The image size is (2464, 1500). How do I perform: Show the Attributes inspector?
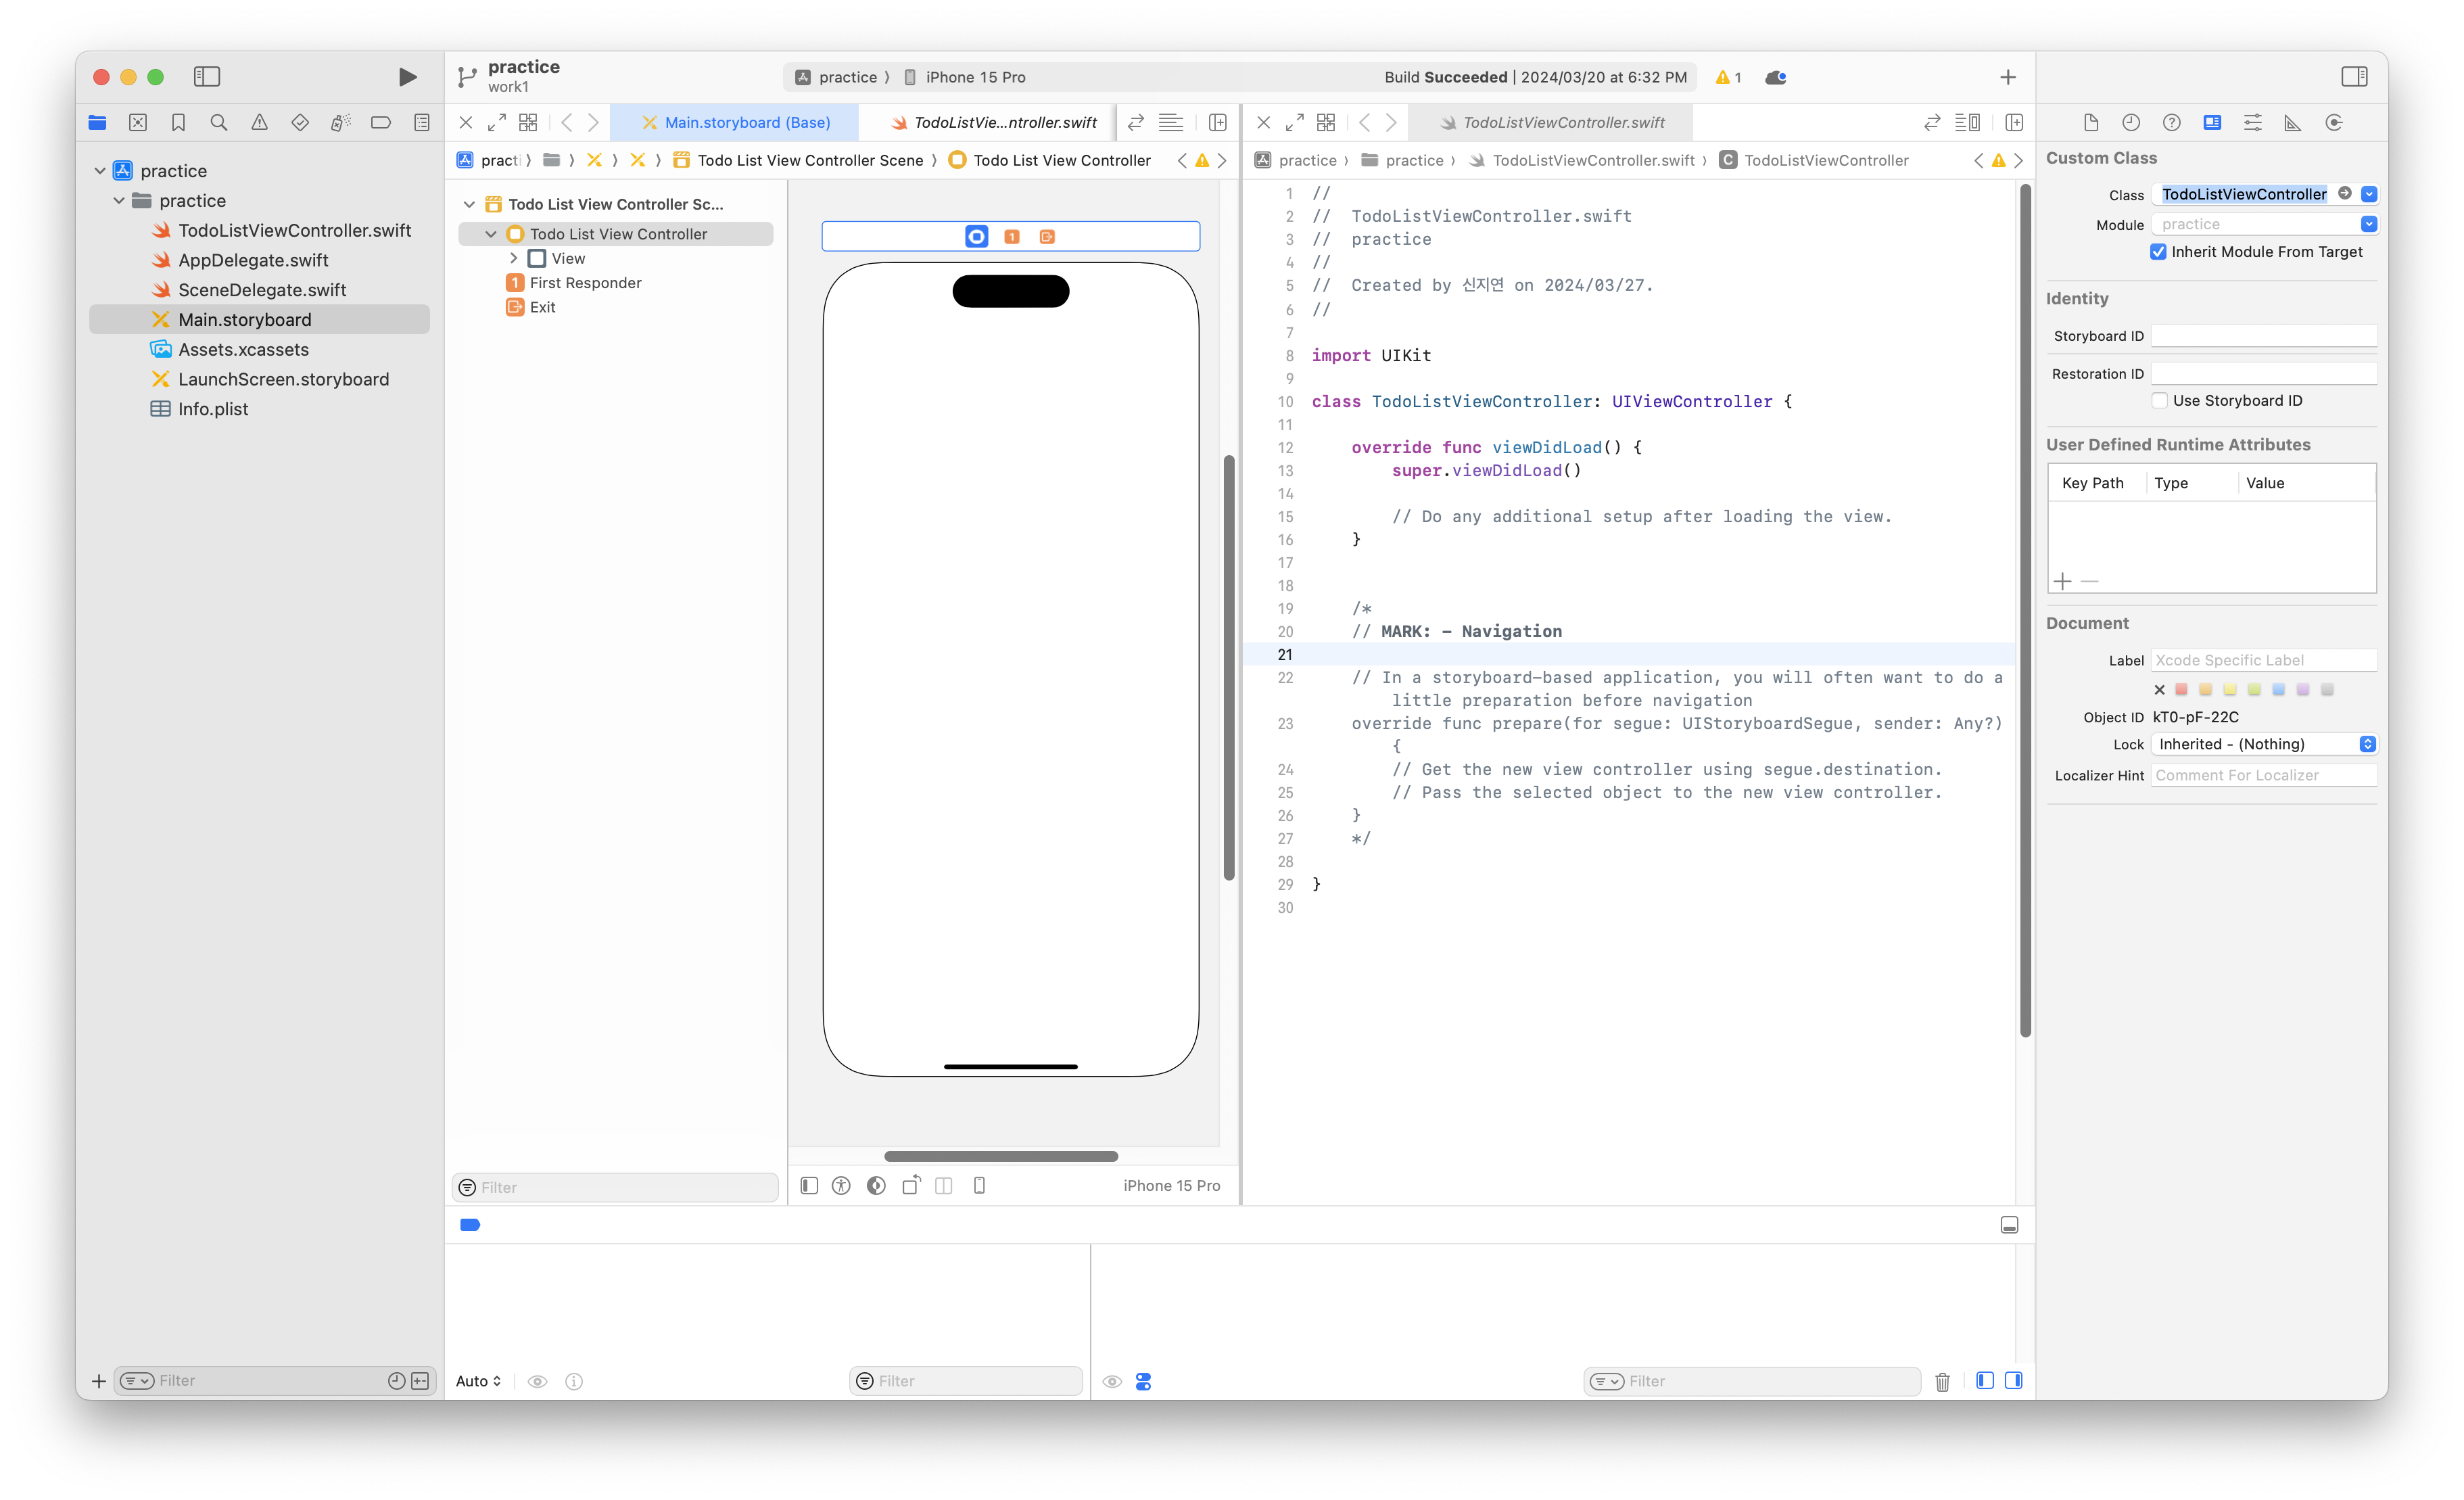2252,122
